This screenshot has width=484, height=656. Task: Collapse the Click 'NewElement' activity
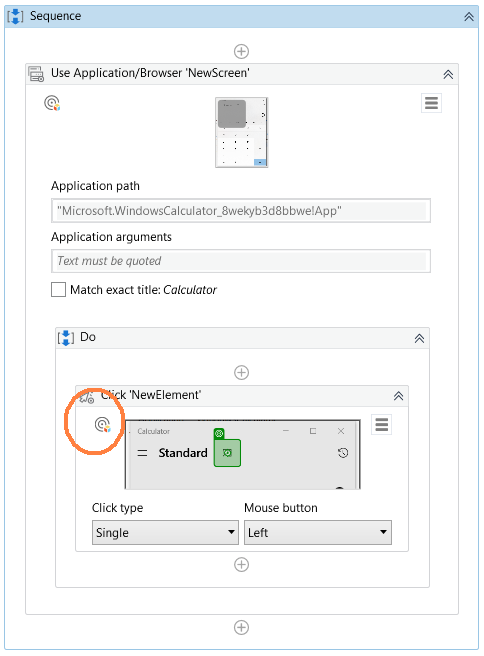click(x=398, y=396)
